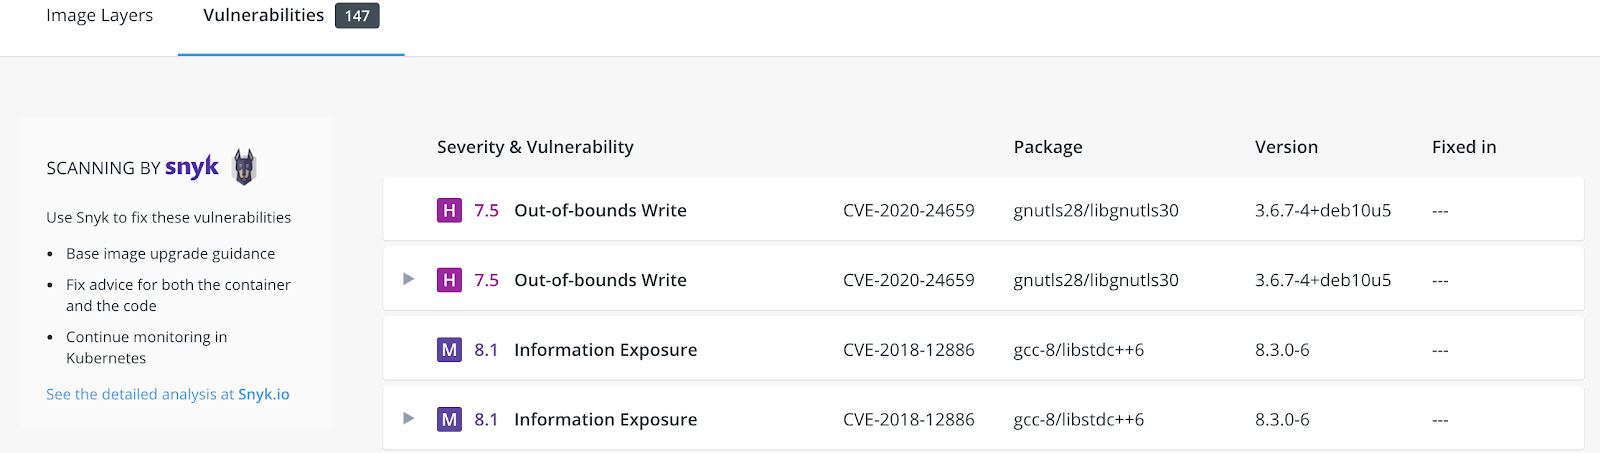
Task: Click CVE-2018-12886 in the third row
Action: tap(908, 350)
